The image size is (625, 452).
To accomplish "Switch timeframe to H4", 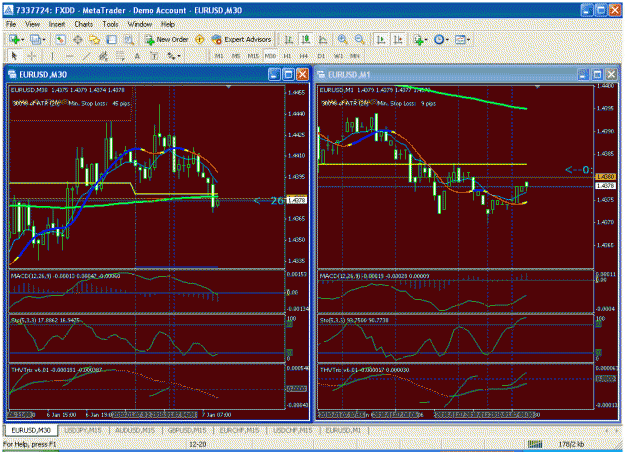I will tap(304, 56).
